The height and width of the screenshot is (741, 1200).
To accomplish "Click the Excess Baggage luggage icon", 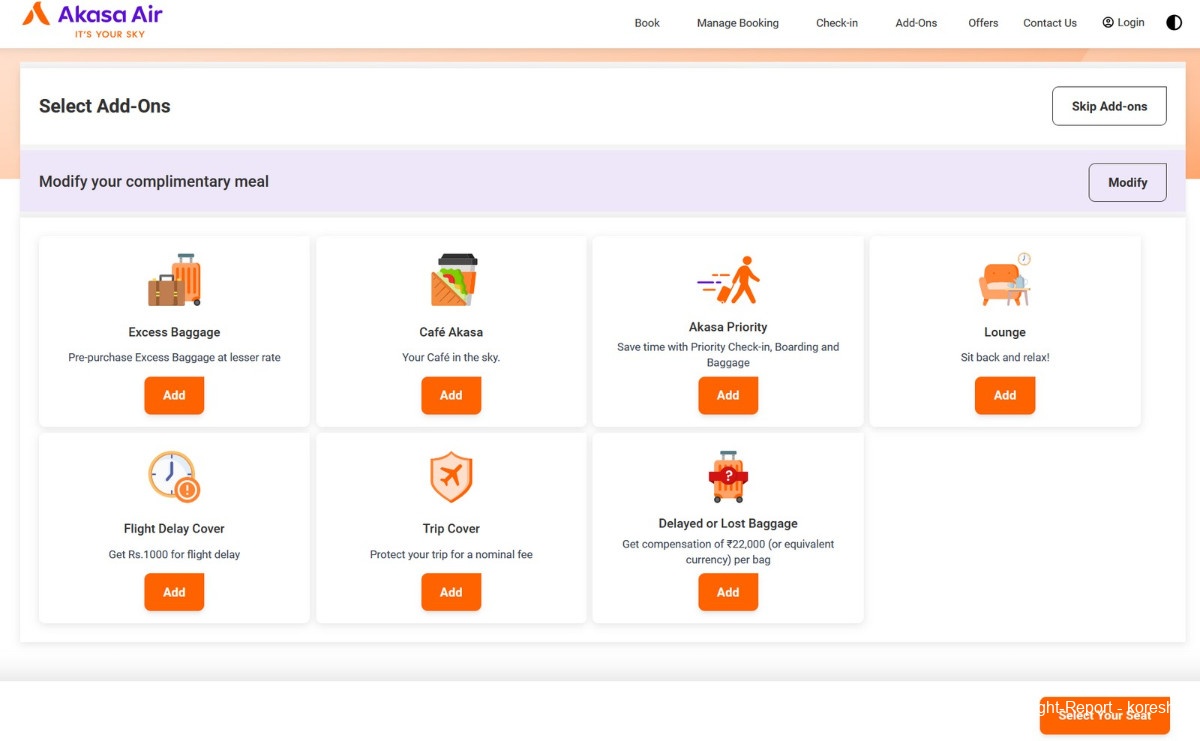I will pos(174,280).
